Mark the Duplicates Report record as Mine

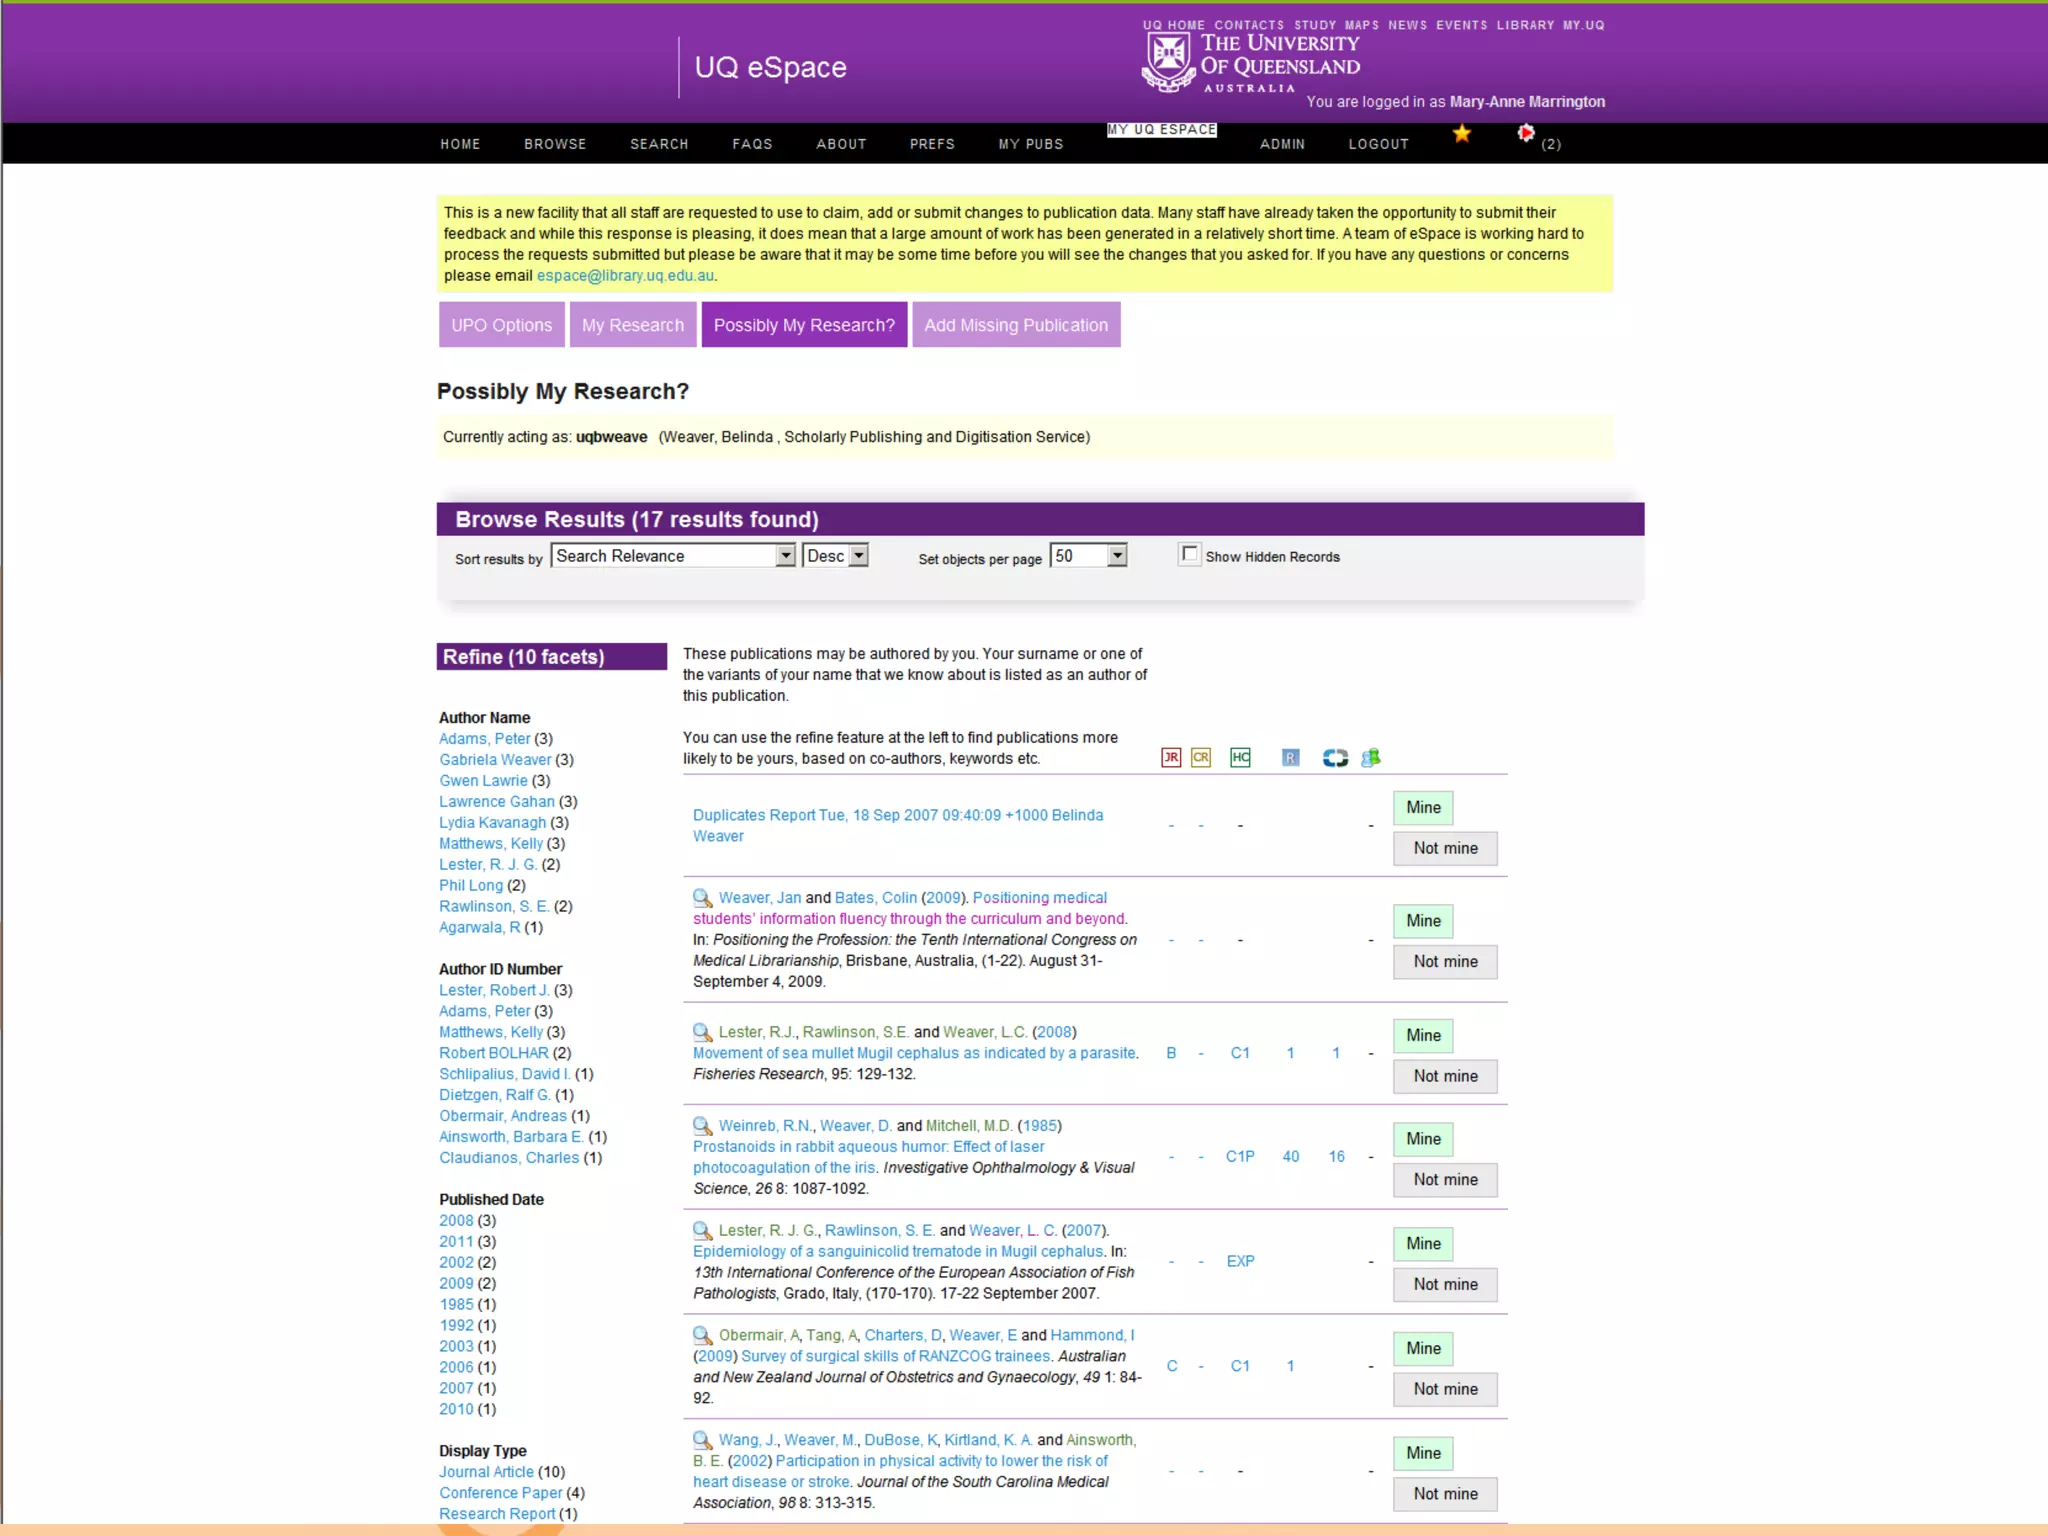coord(1423,808)
